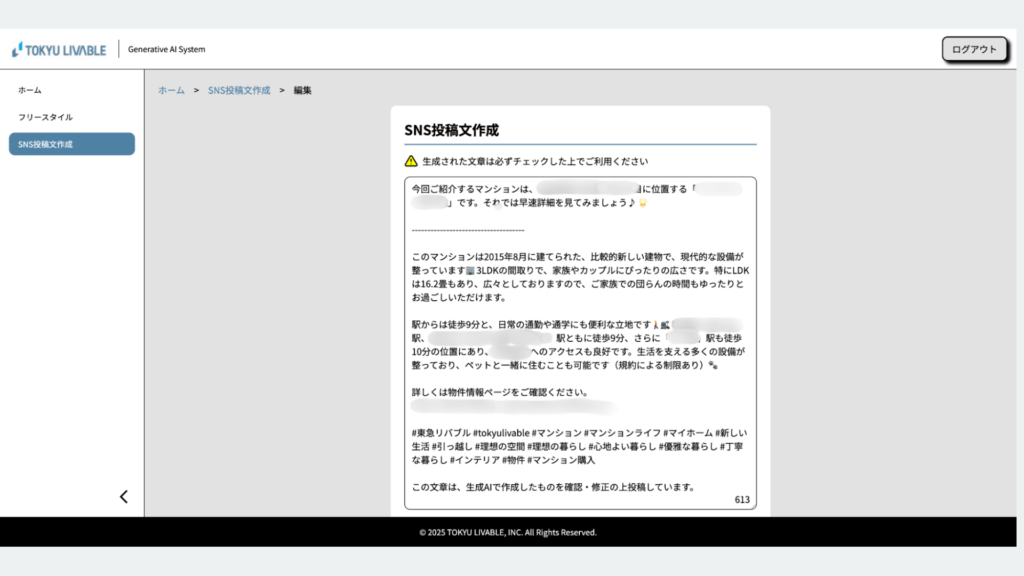Click the sparkle emoji after 見てみましょう
Viewport: 1024px width, 576px height.
click(x=643, y=203)
